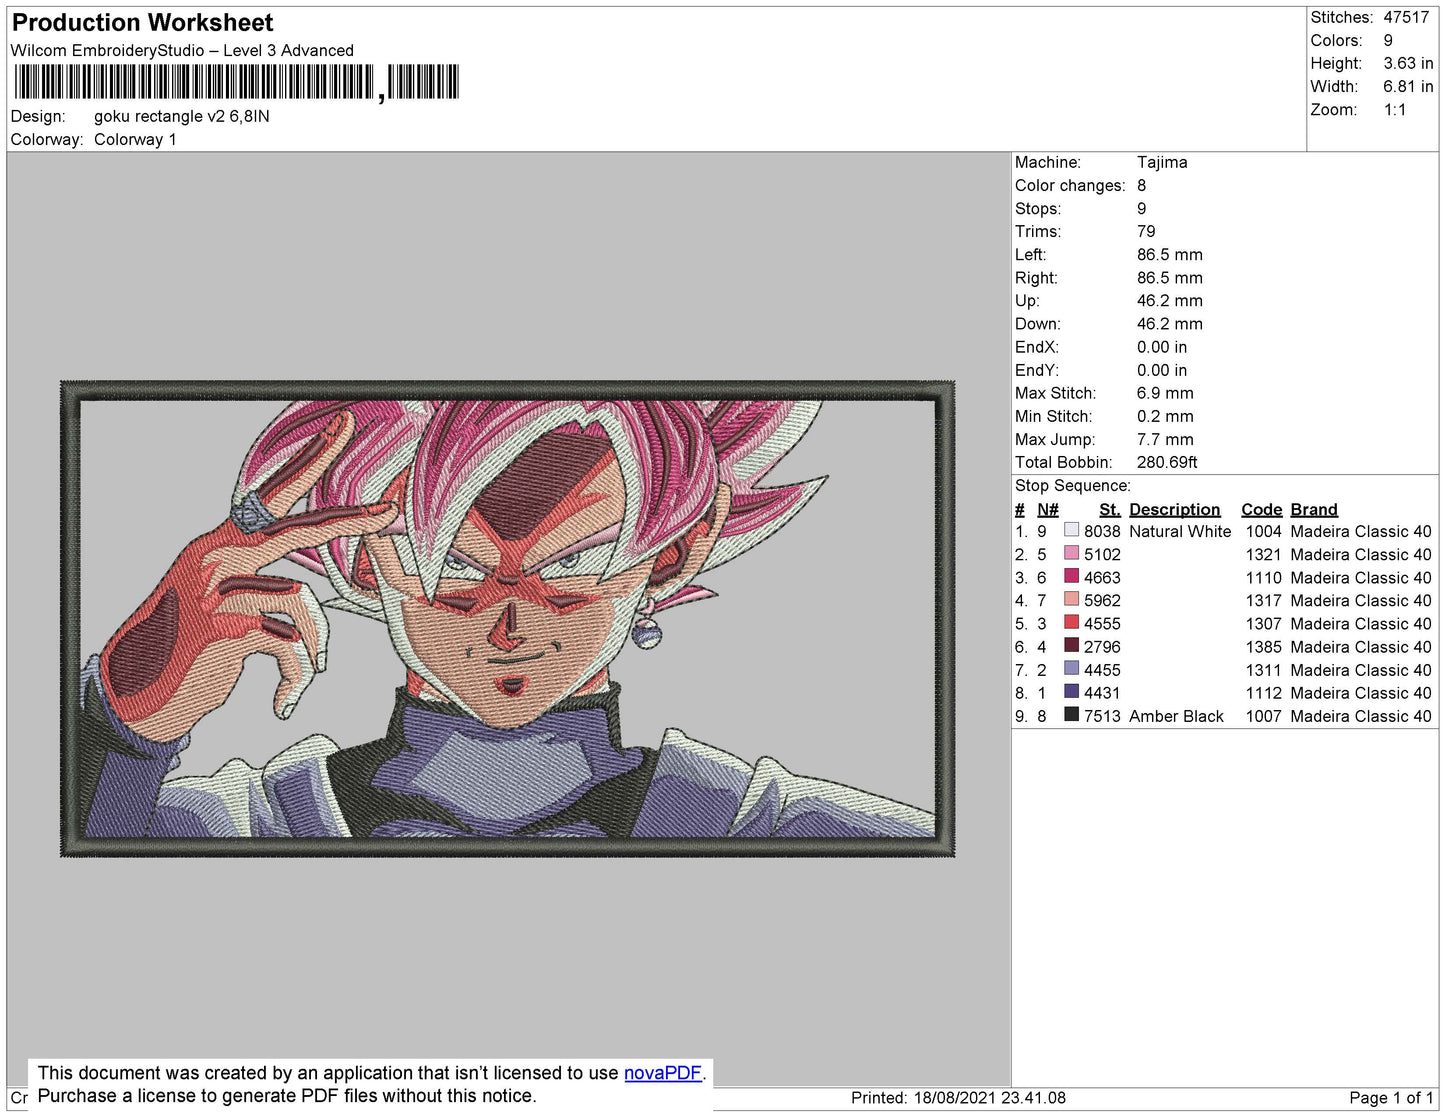Click the Max Stitch value '6.9 mm'
The width and height of the screenshot is (1445, 1117).
click(1165, 393)
